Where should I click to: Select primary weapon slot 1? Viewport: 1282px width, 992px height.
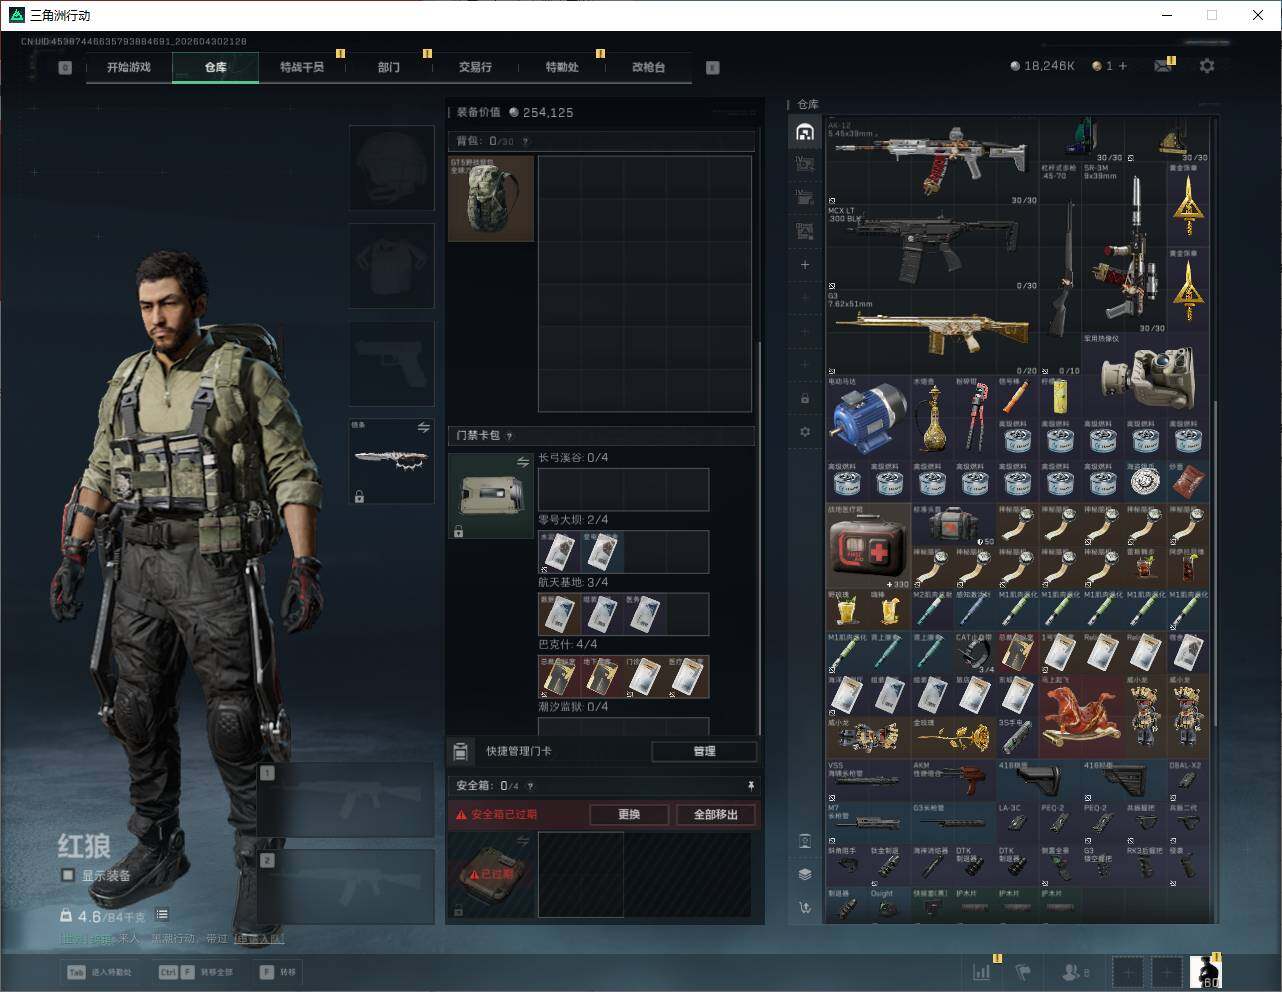pyautogui.click(x=346, y=800)
